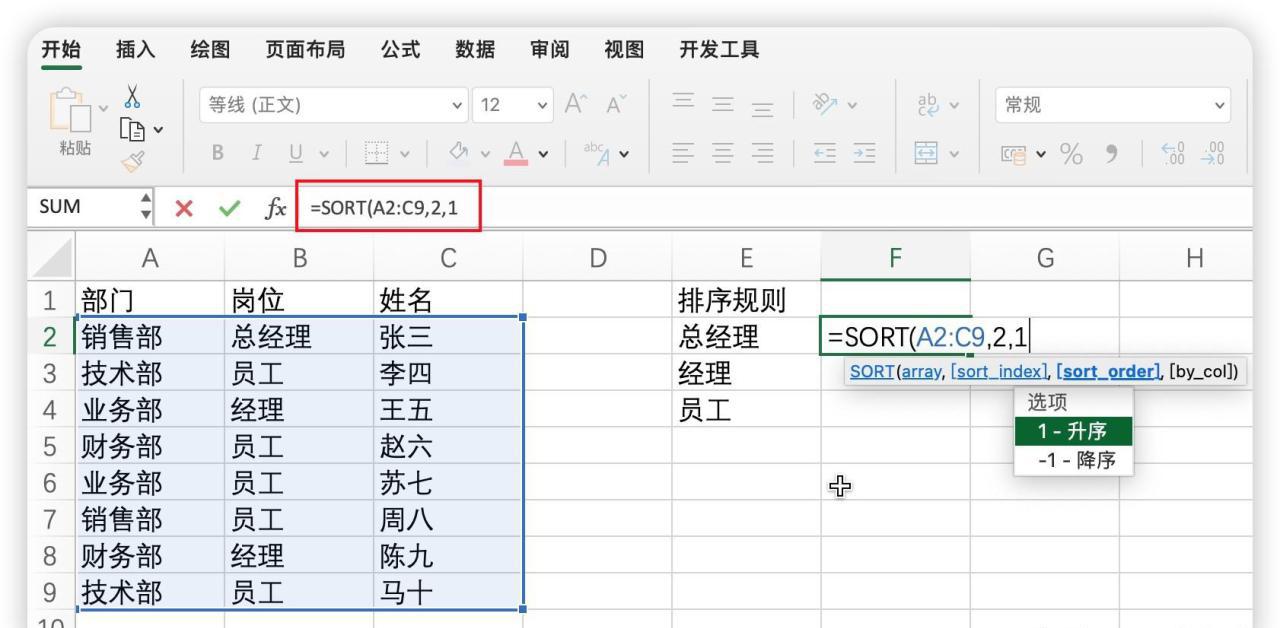Open the 开始 tab
Viewport: 1280px width, 628px height.
pyautogui.click(x=61, y=48)
